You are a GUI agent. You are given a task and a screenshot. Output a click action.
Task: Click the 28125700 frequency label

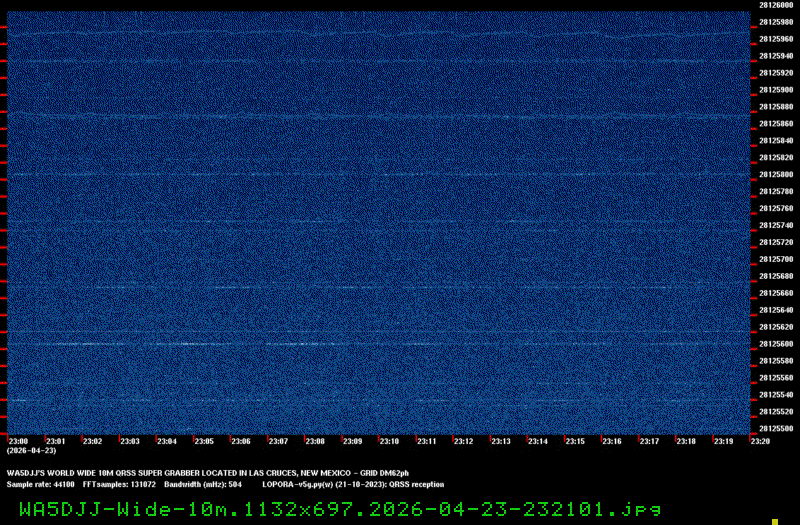(776, 259)
